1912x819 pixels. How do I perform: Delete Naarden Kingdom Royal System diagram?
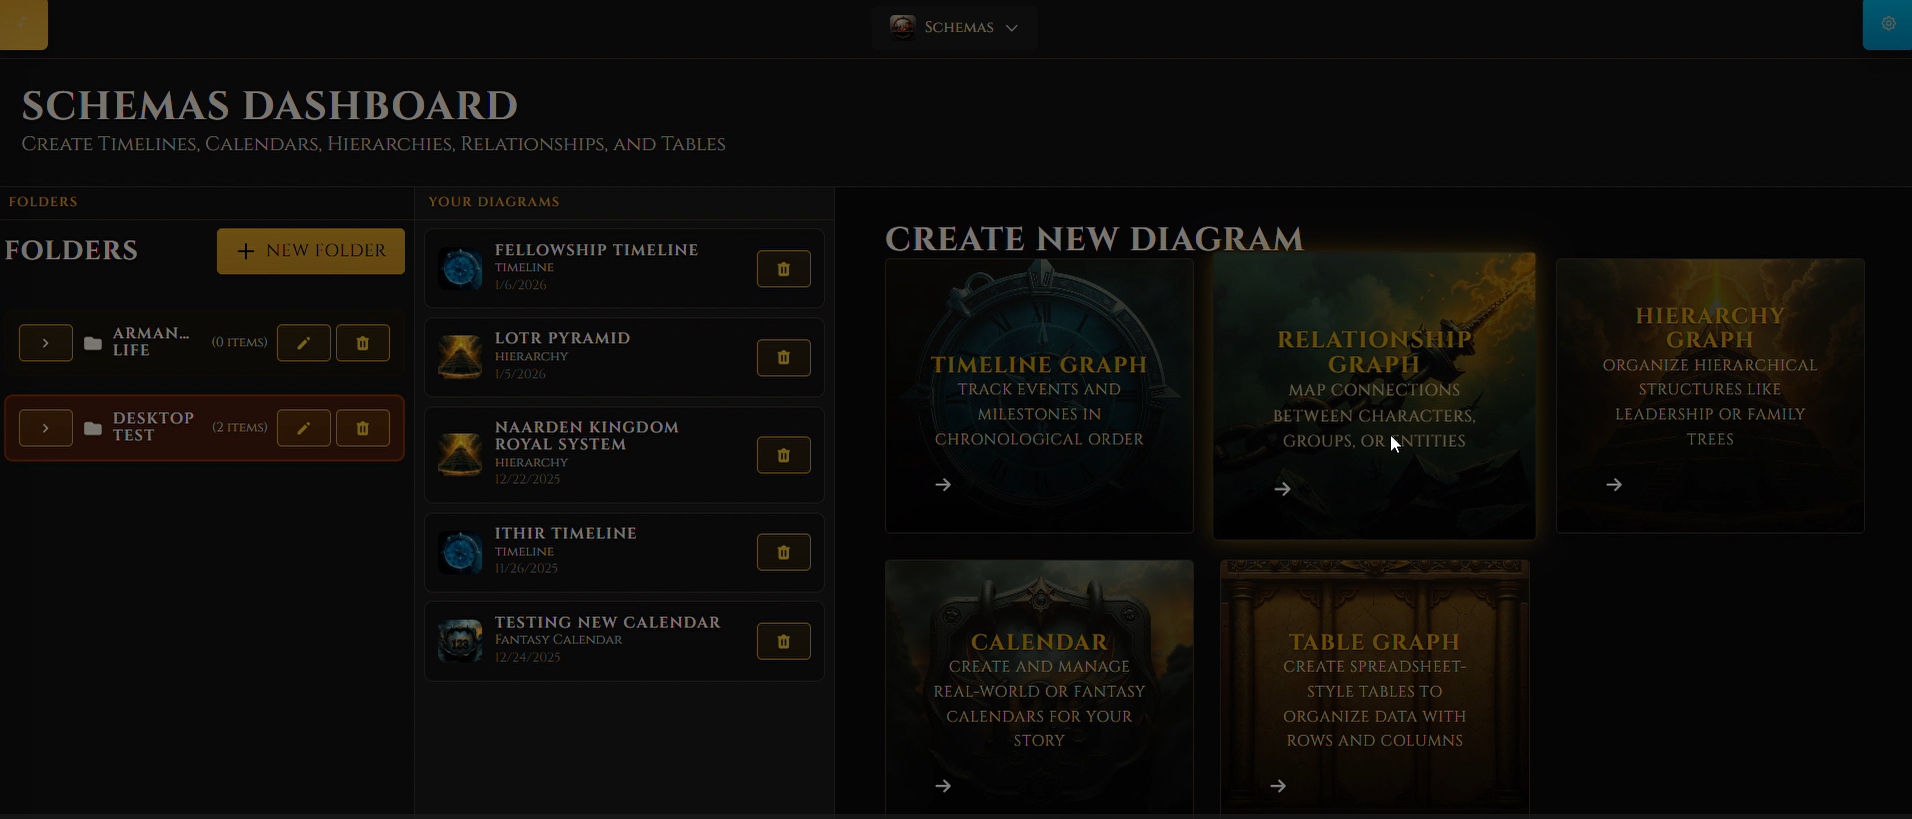pyautogui.click(x=783, y=455)
